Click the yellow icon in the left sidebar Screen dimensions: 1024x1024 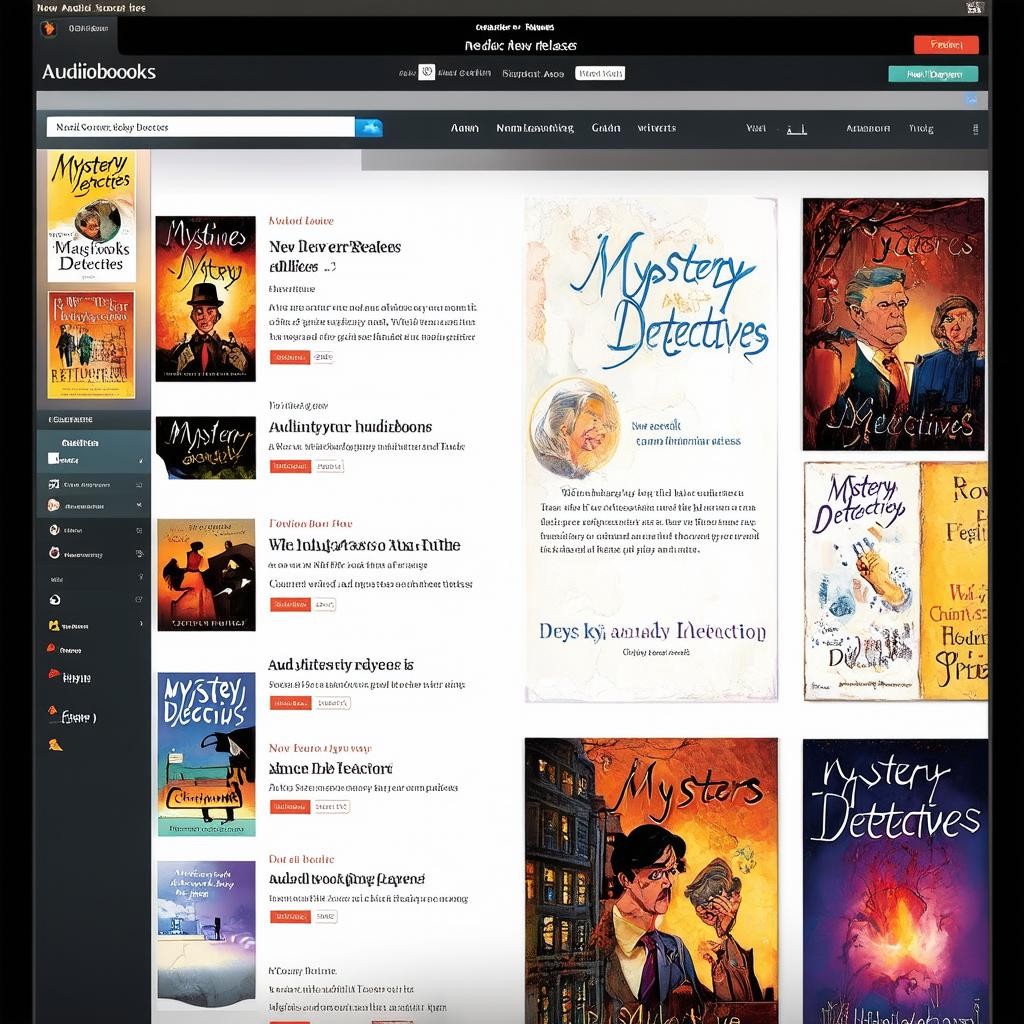pyautogui.click(x=54, y=626)
